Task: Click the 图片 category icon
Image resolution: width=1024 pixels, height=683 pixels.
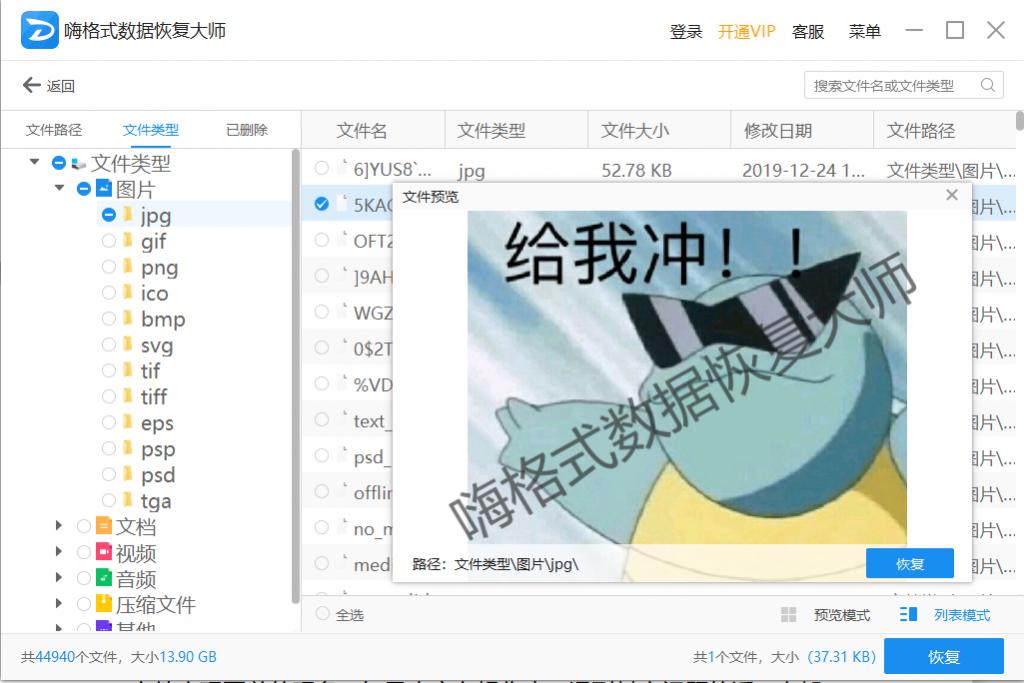Action: click(104, 188)
